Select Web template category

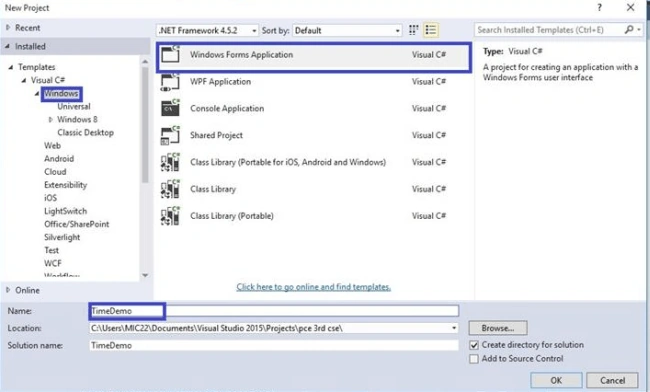point(52,146)
